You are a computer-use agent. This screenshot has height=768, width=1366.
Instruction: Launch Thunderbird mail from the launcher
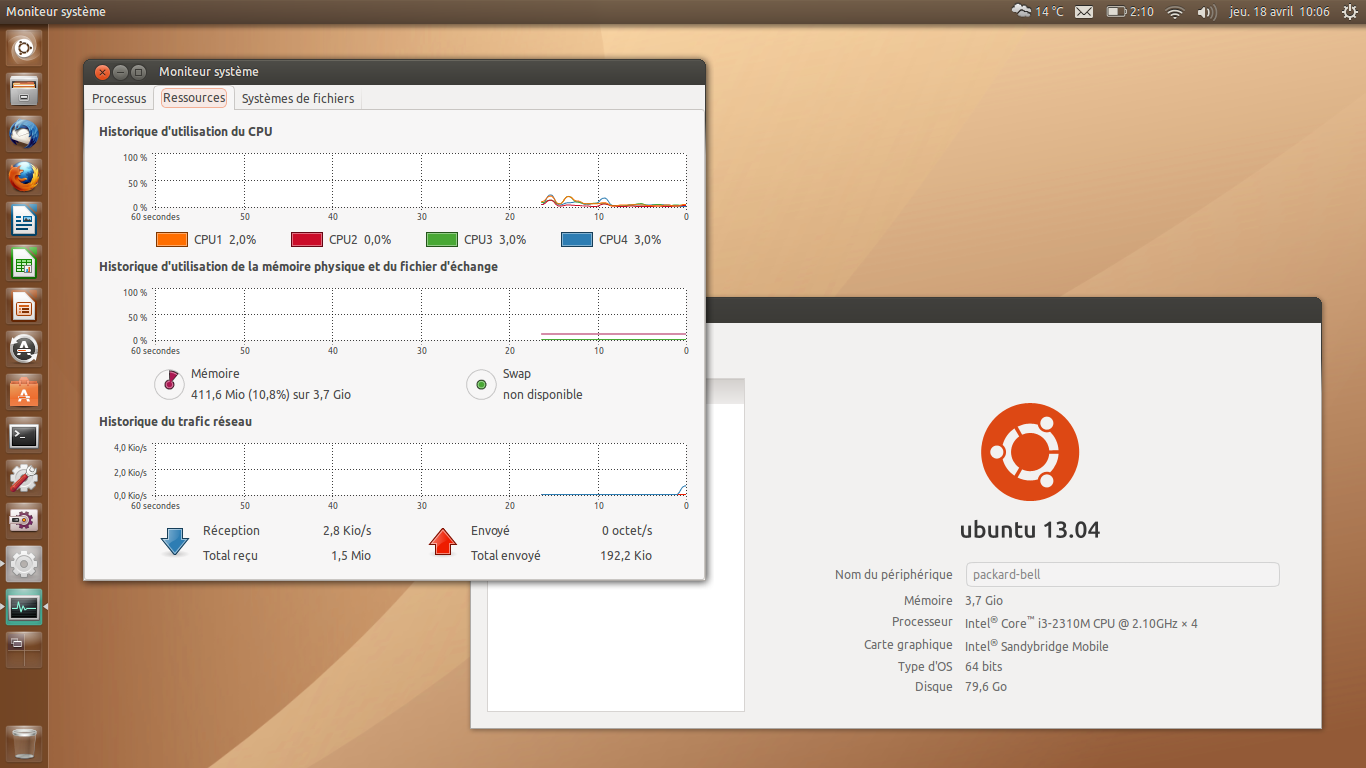pos(24,133)
